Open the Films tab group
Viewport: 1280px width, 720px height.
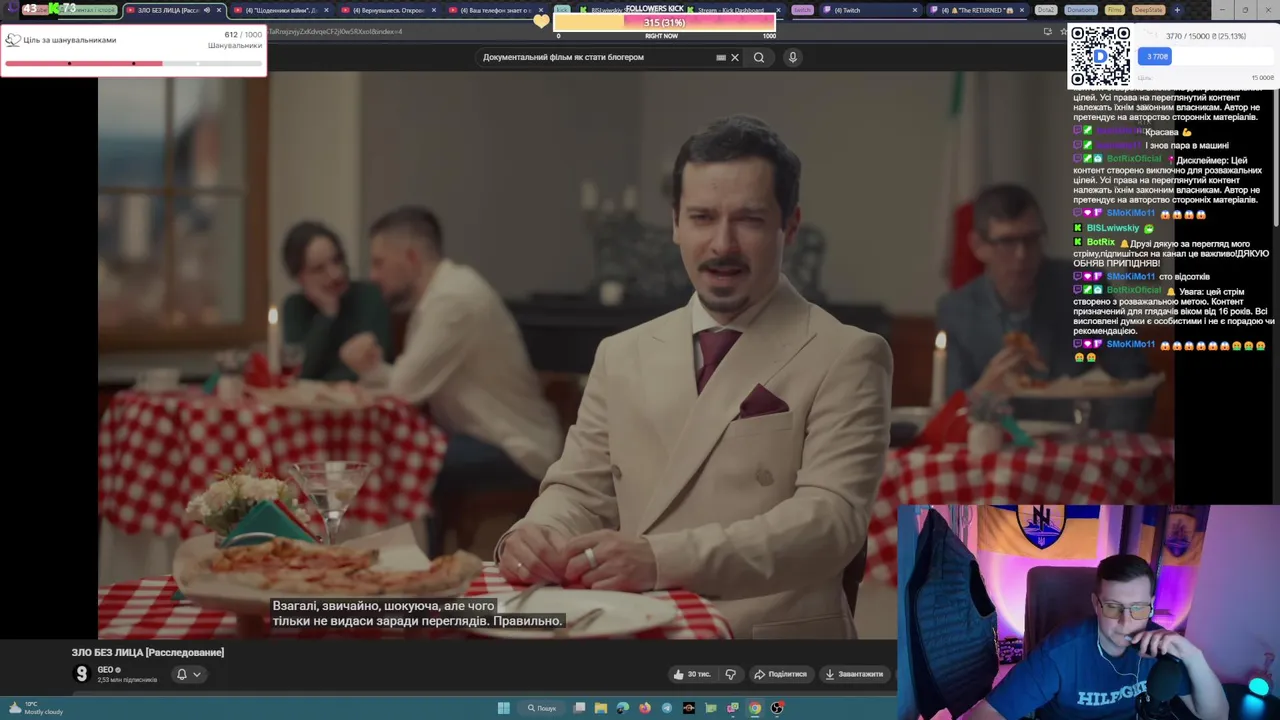click(1115, 10)
